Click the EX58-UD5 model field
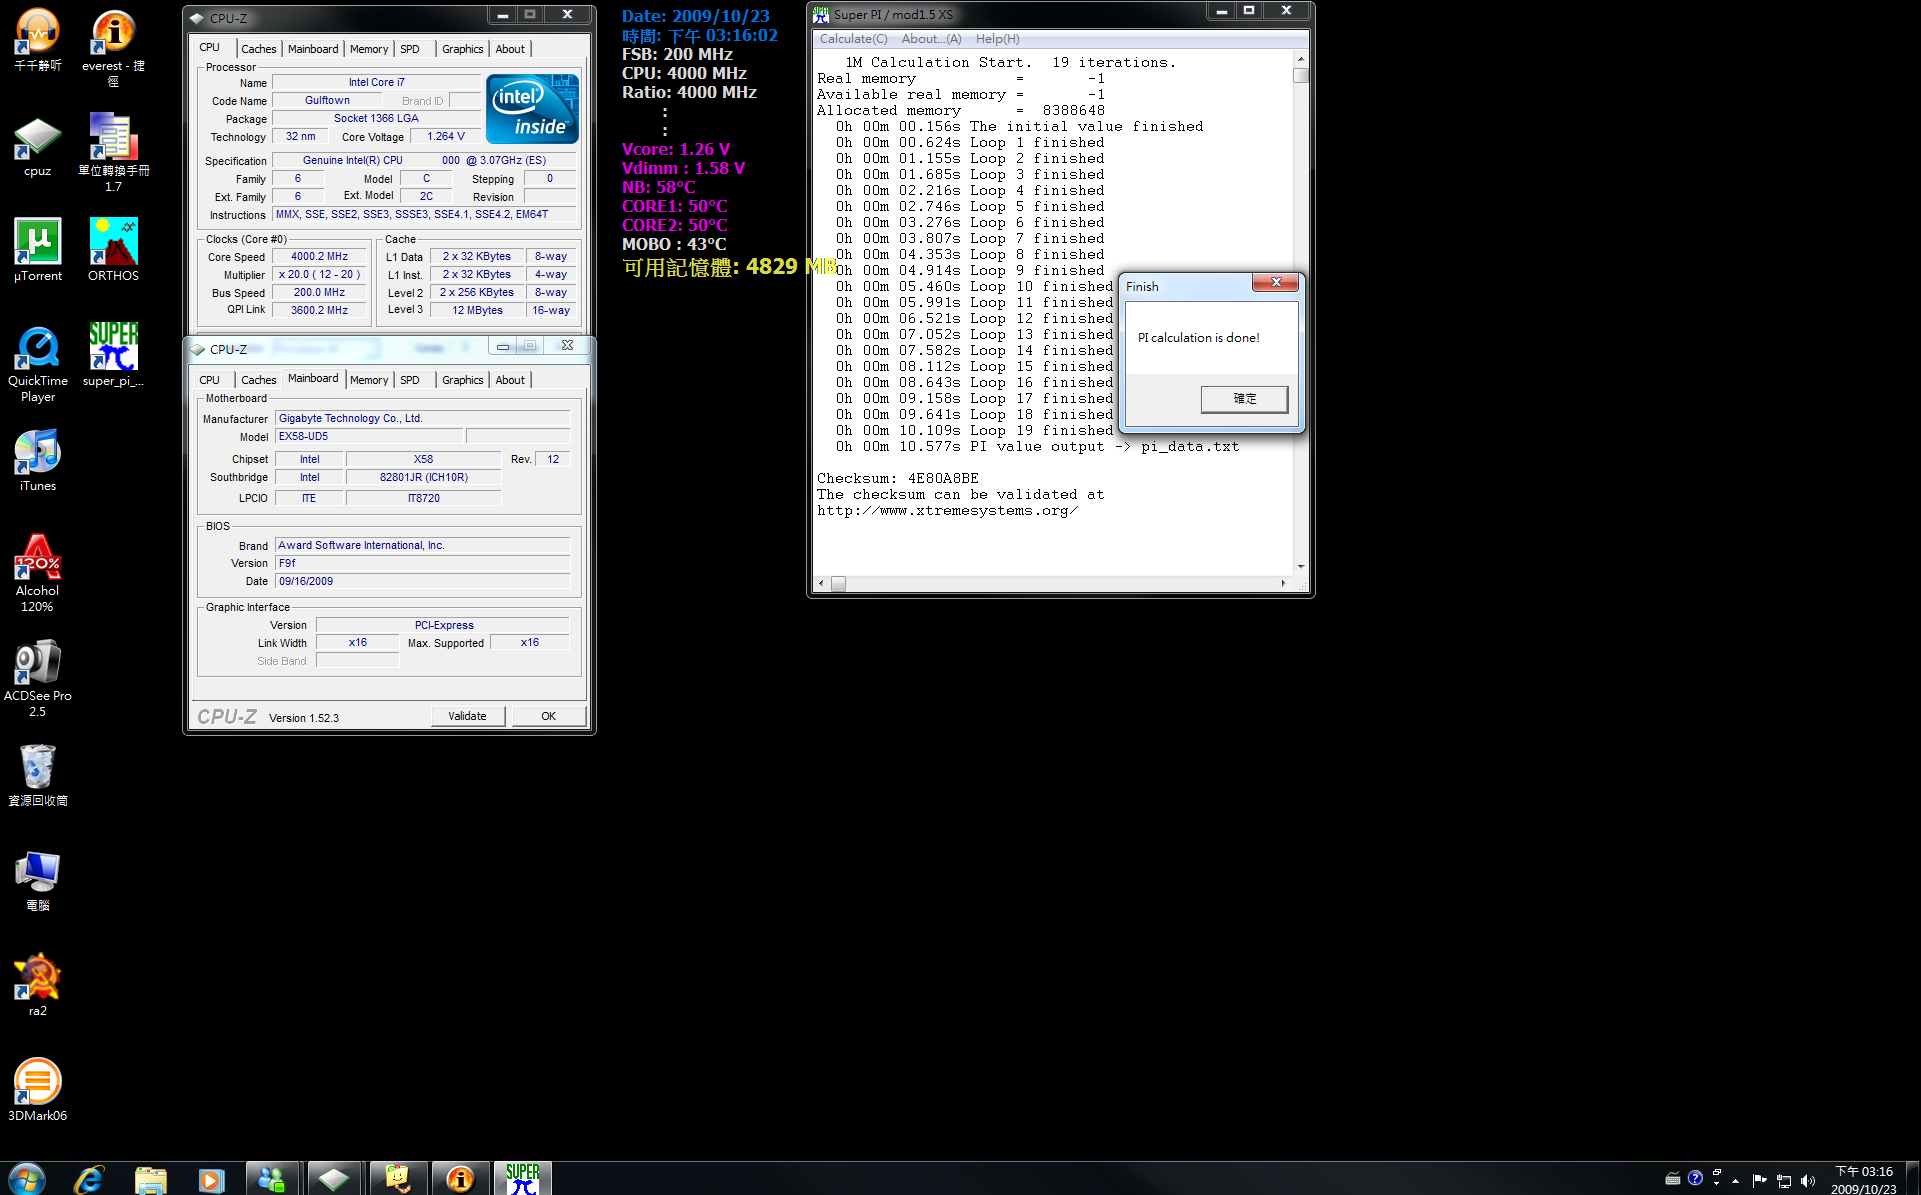 (x=369, y=437)
